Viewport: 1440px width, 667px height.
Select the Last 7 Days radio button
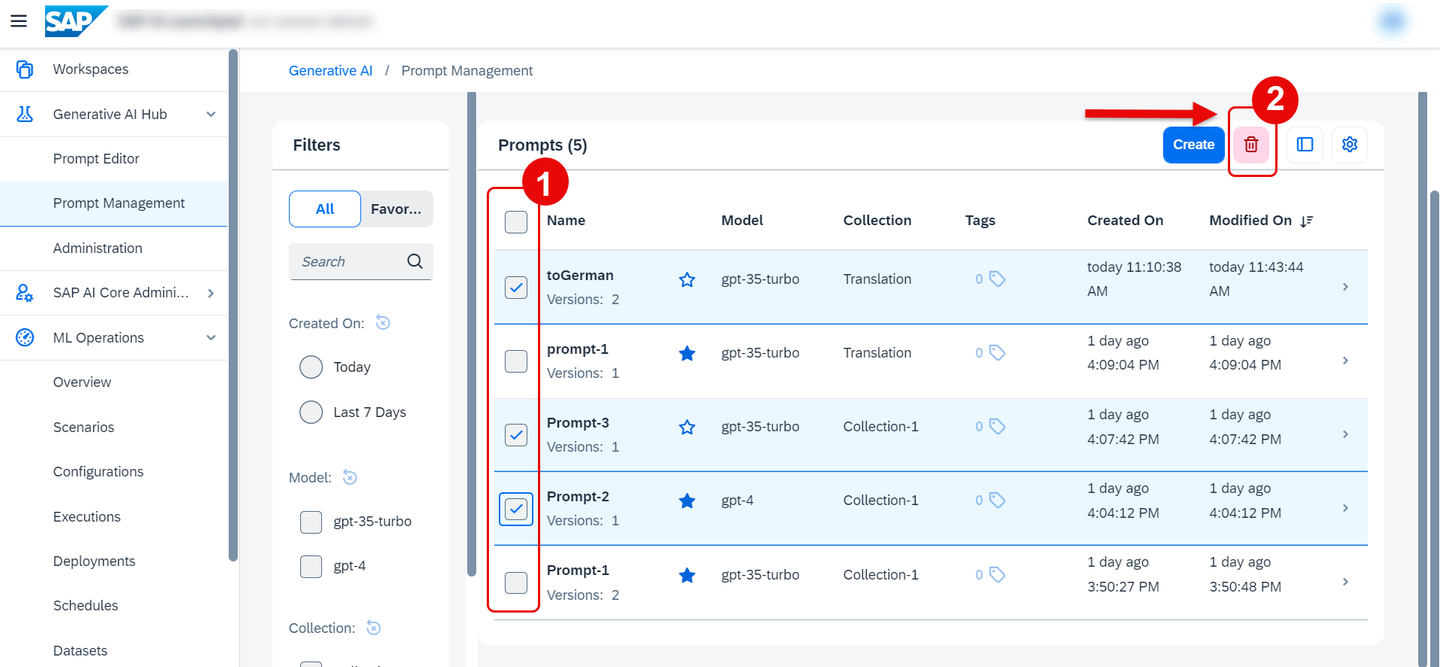(311, 412)
